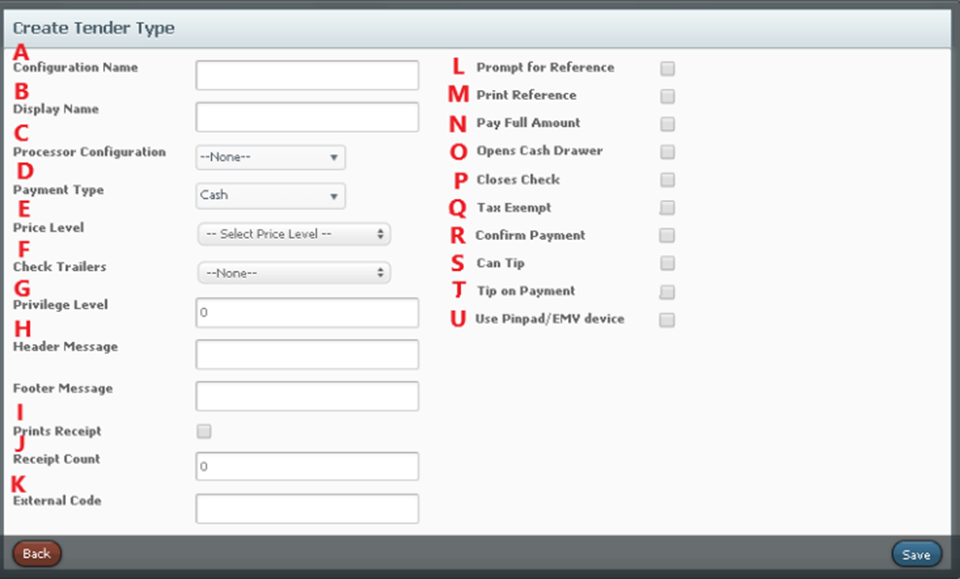
Task: Open the Check Trailers dropdown
Action: point(294,273)
